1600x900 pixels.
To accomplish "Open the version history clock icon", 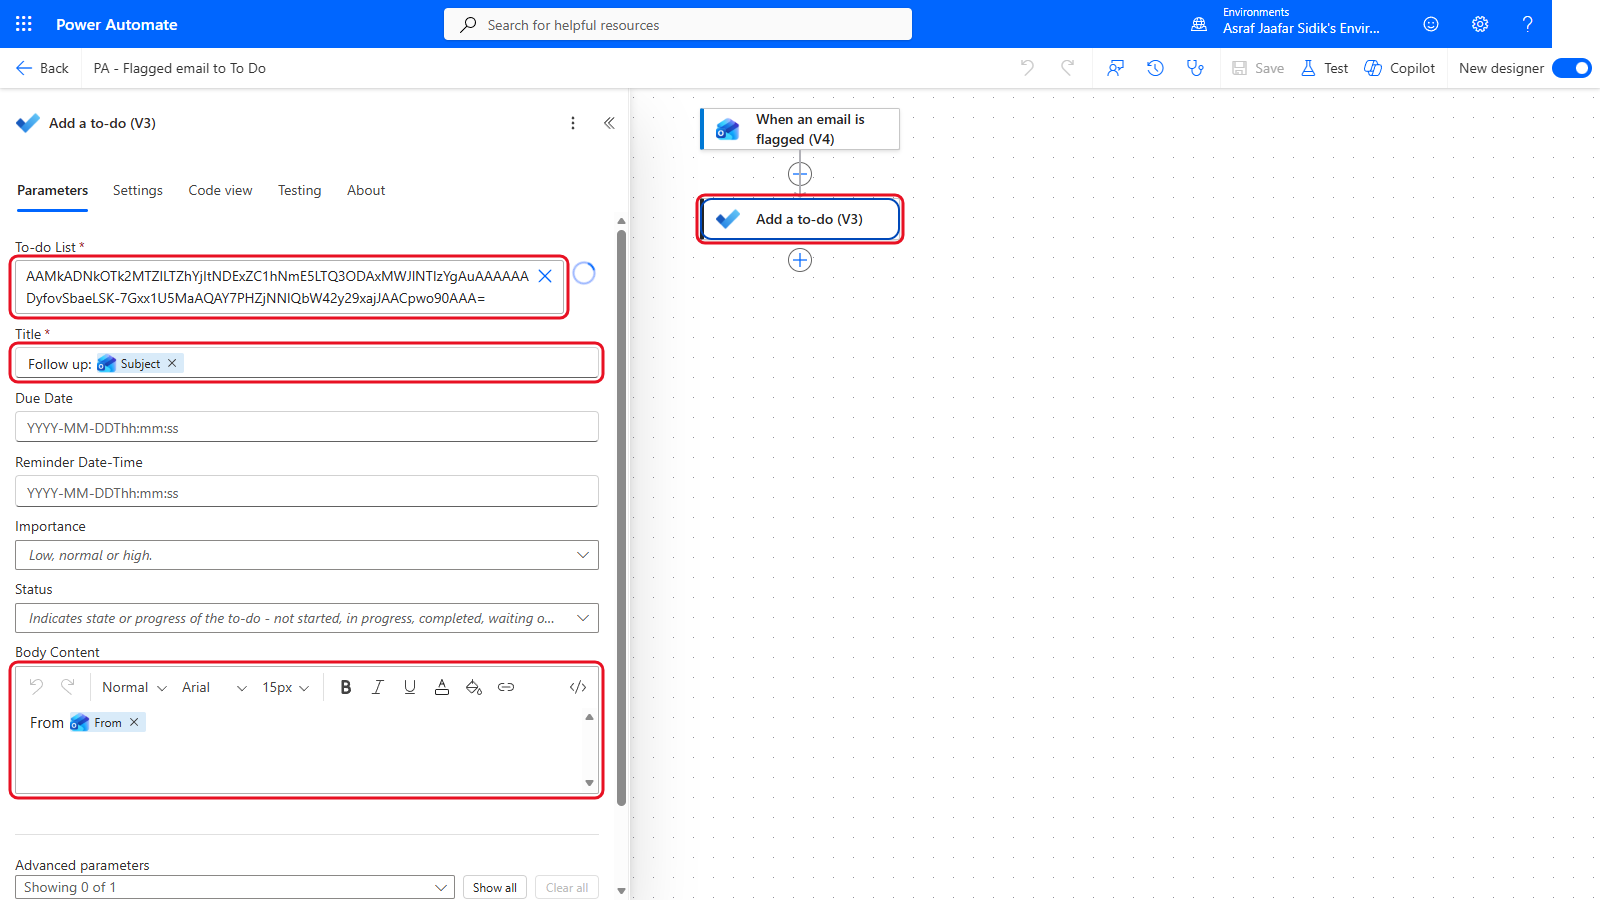I will (1155, 68).
